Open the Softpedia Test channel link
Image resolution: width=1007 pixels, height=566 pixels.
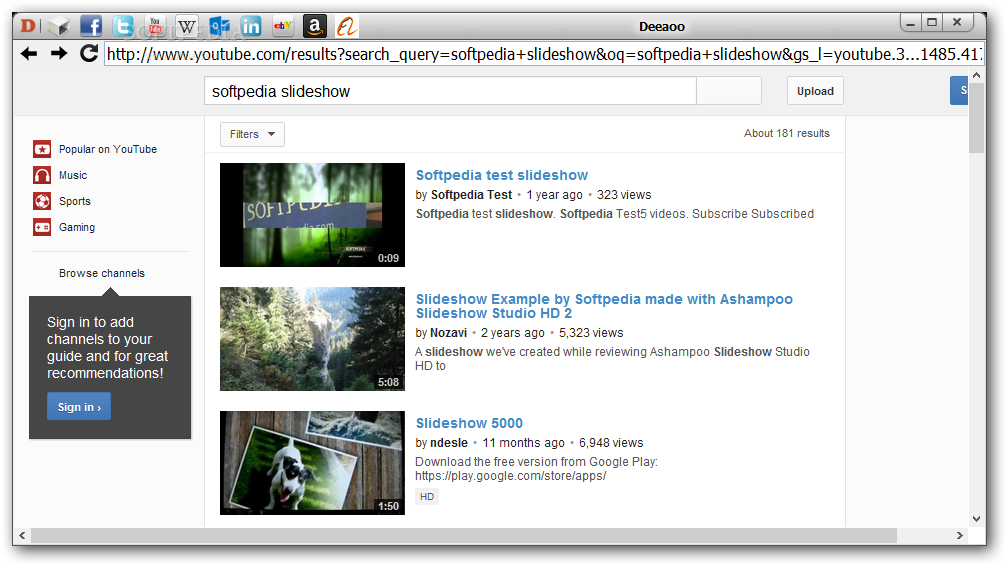471,195
